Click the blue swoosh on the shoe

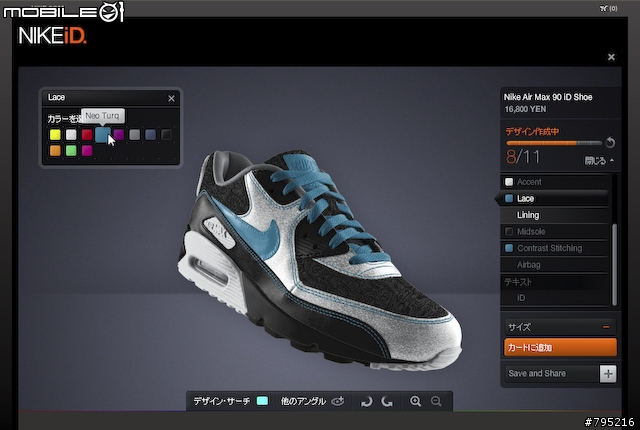(255, 235)
